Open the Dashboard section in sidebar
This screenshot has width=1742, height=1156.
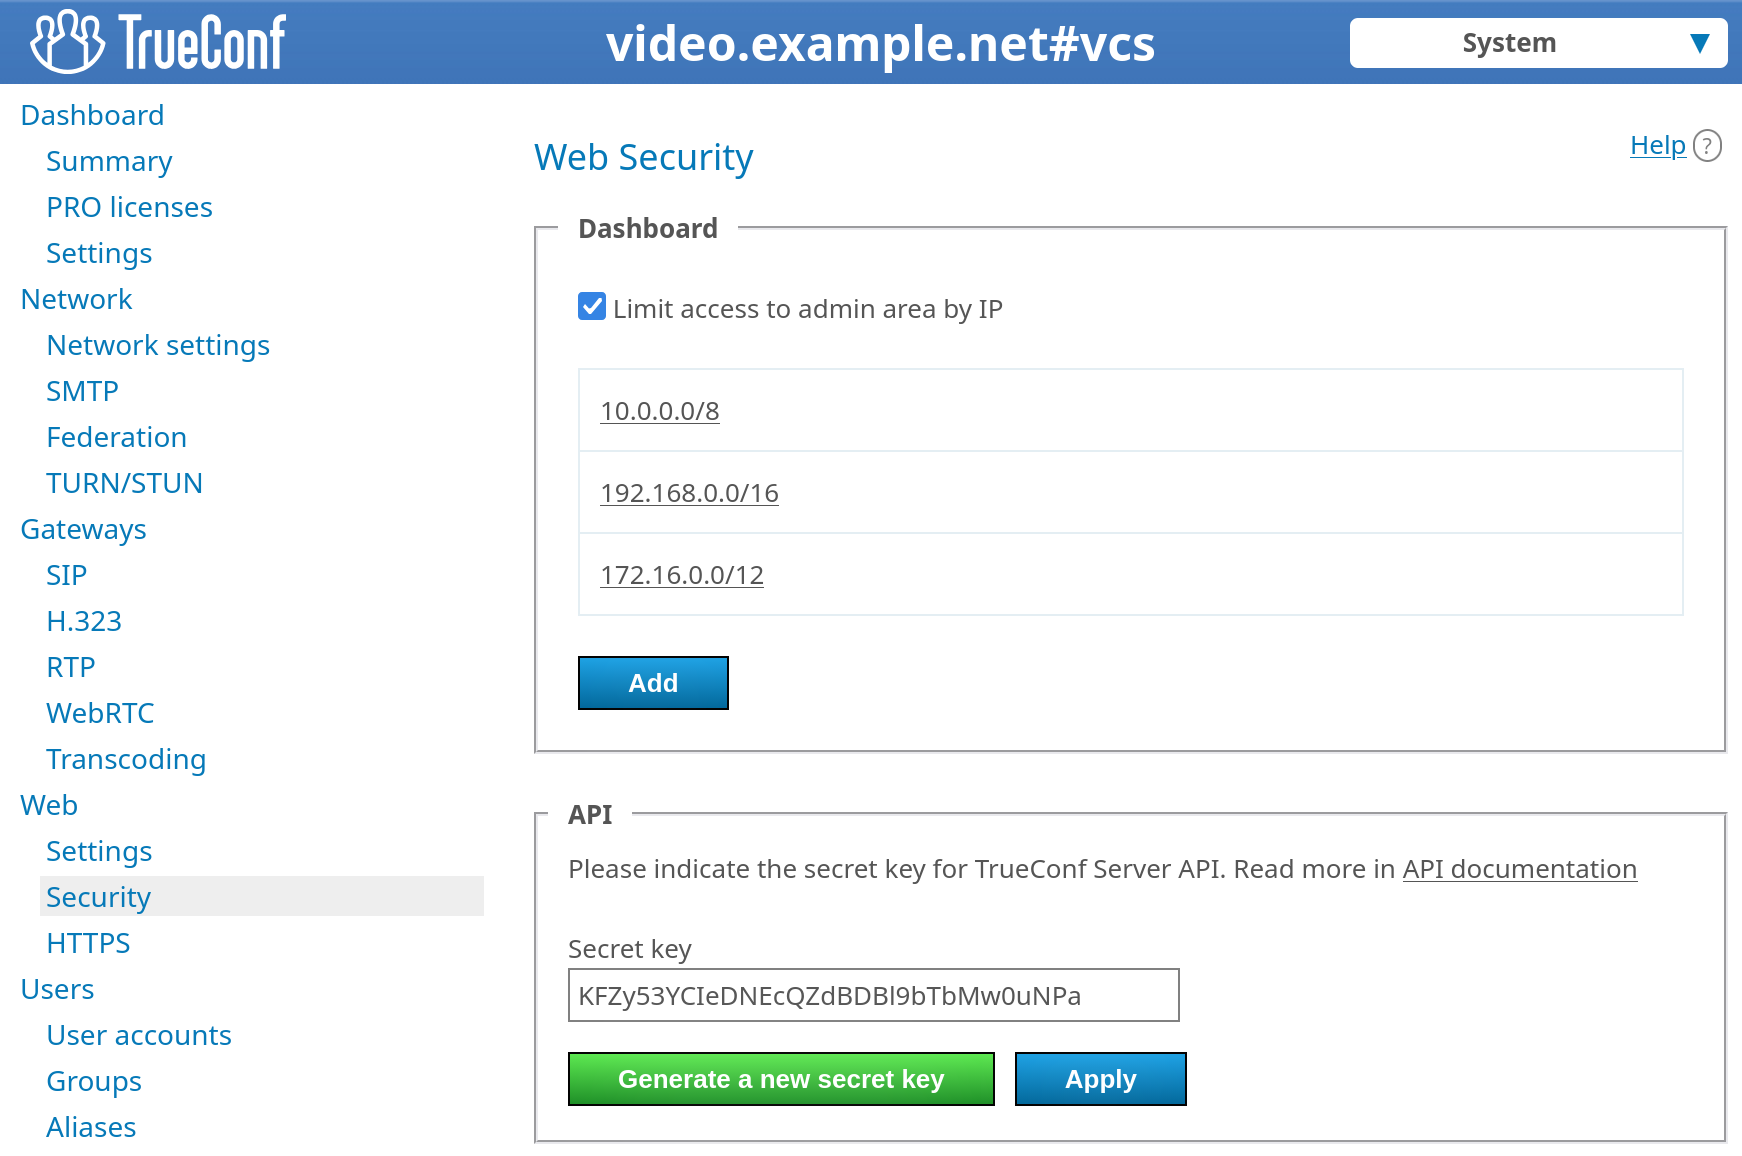(92, 115)
